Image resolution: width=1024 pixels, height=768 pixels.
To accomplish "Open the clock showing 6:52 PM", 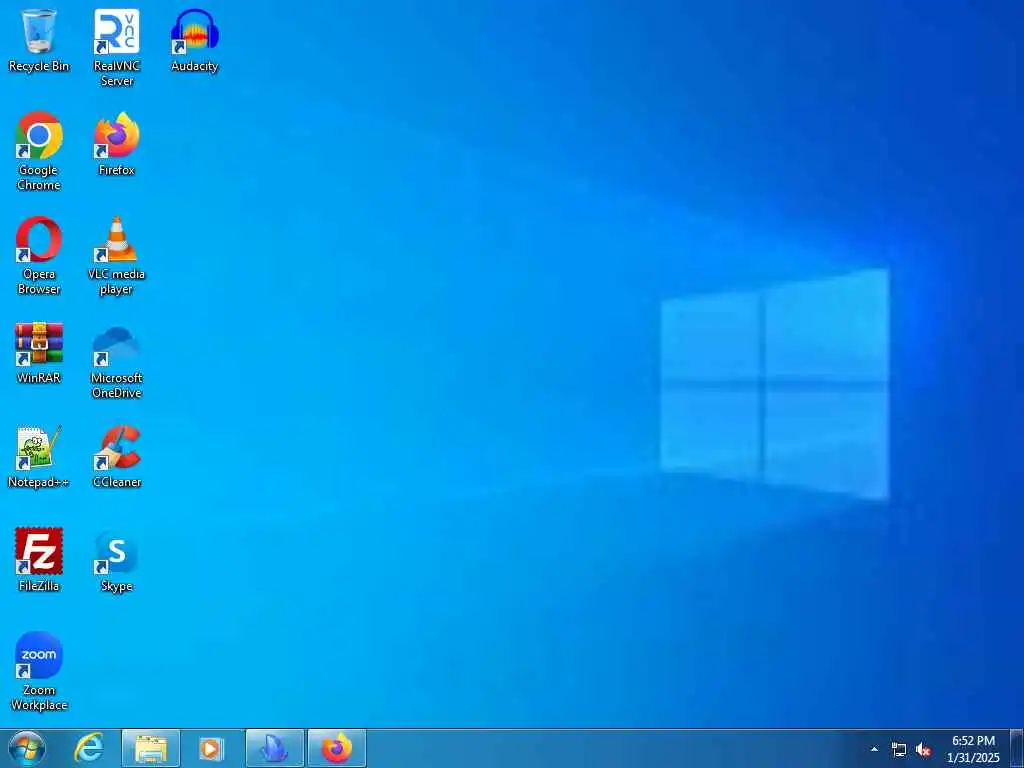I will (x=973, y=749).
